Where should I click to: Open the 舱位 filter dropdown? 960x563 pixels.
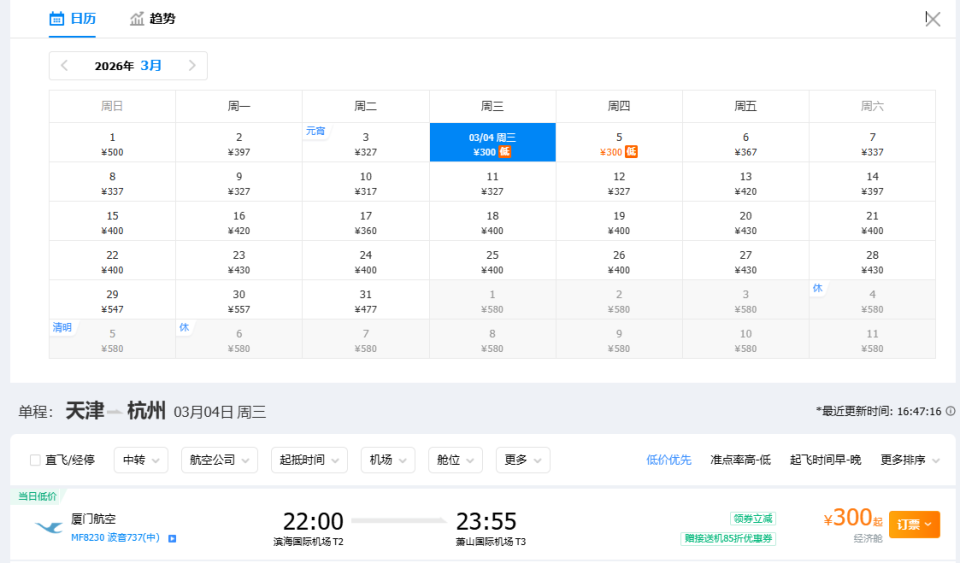456,460
